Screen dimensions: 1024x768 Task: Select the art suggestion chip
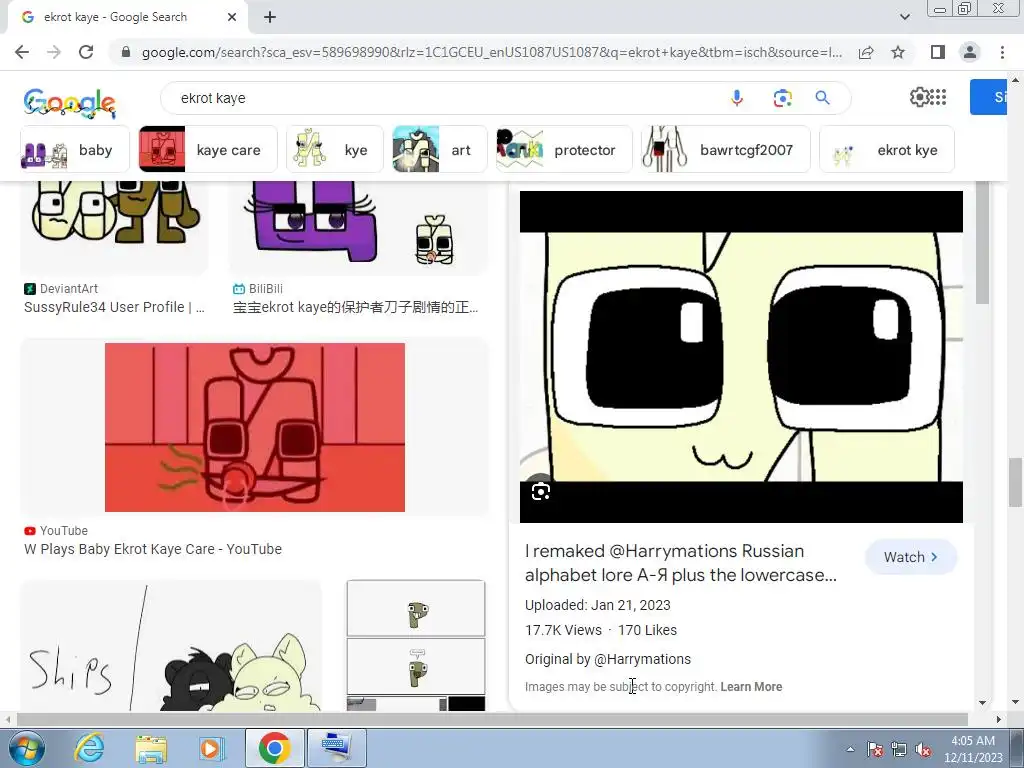pyautogui.click(x=440, y=150)
